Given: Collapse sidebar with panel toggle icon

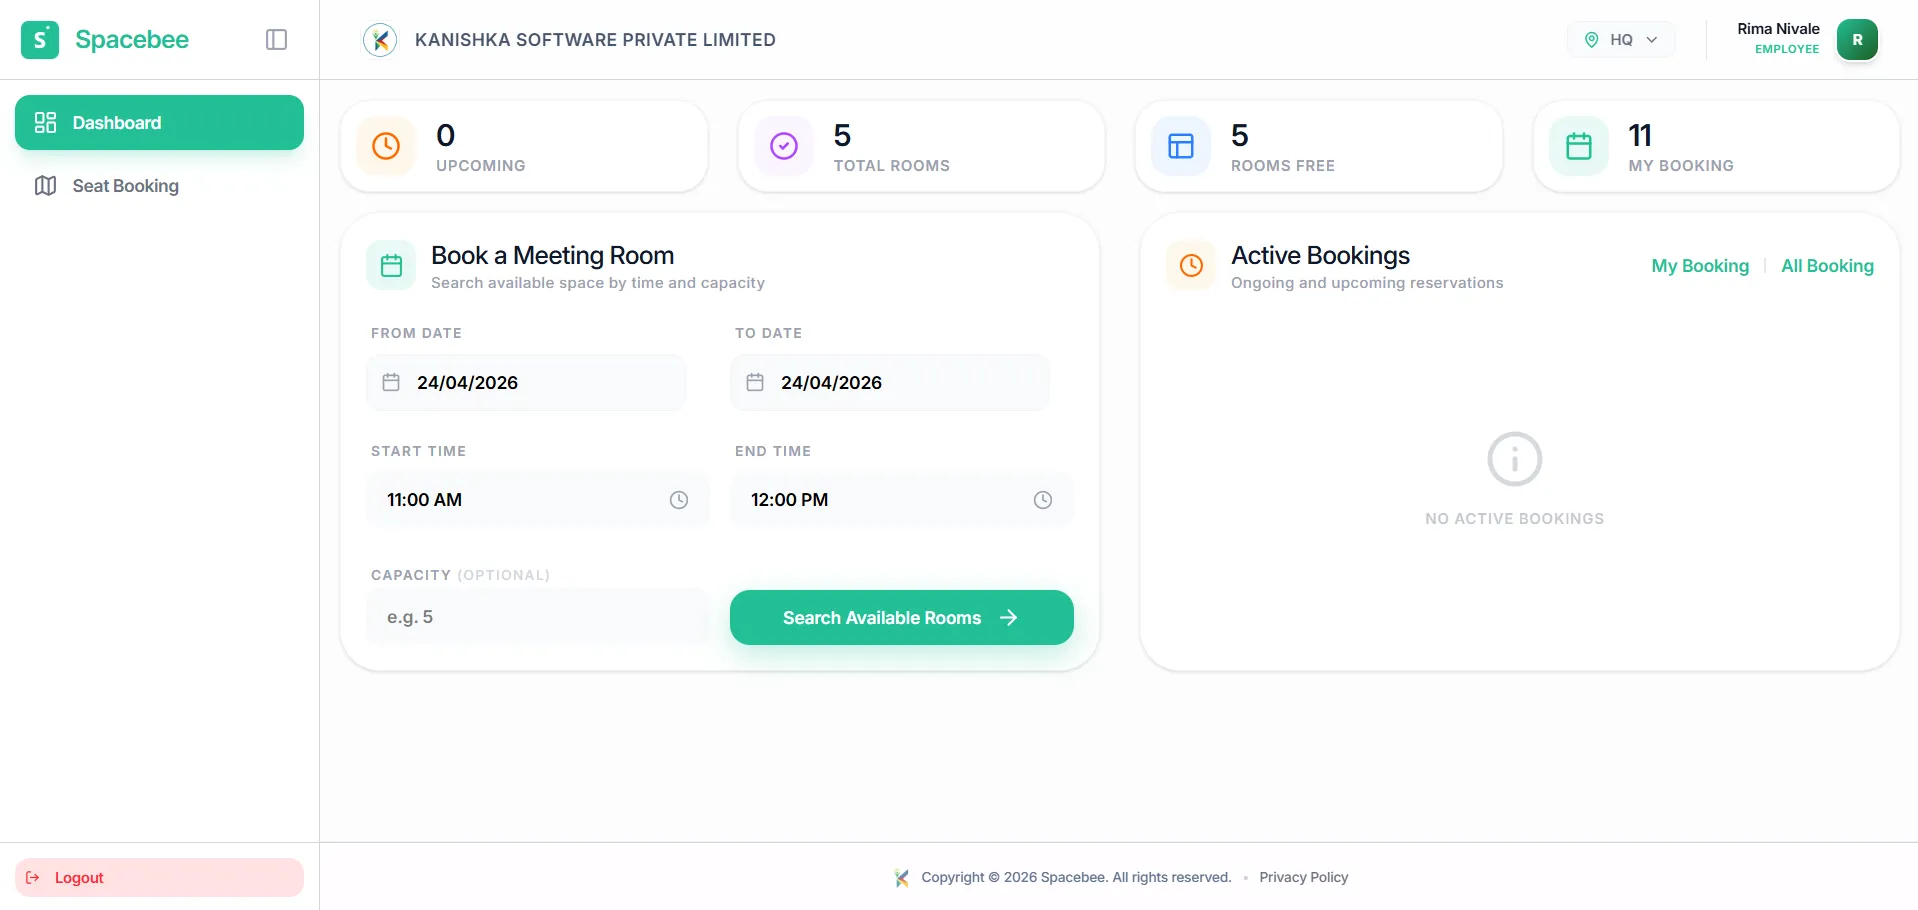Looking at the screenshot, I should pyautogui.click(x=277, y=40).
